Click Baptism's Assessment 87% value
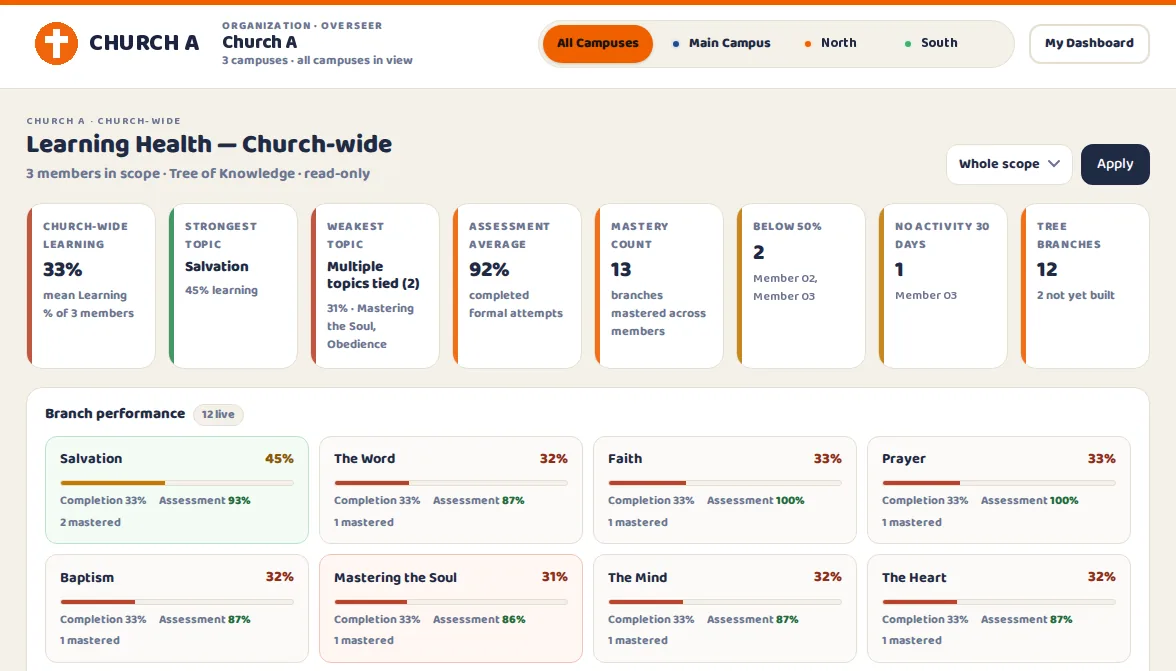The image size is (1176, 671). tap(239, 619)
